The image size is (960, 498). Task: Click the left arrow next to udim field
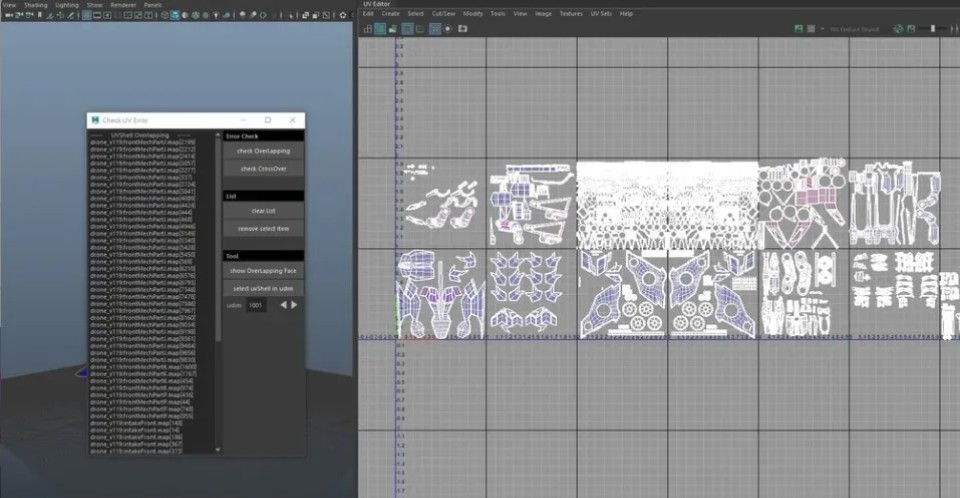(282, 305)
